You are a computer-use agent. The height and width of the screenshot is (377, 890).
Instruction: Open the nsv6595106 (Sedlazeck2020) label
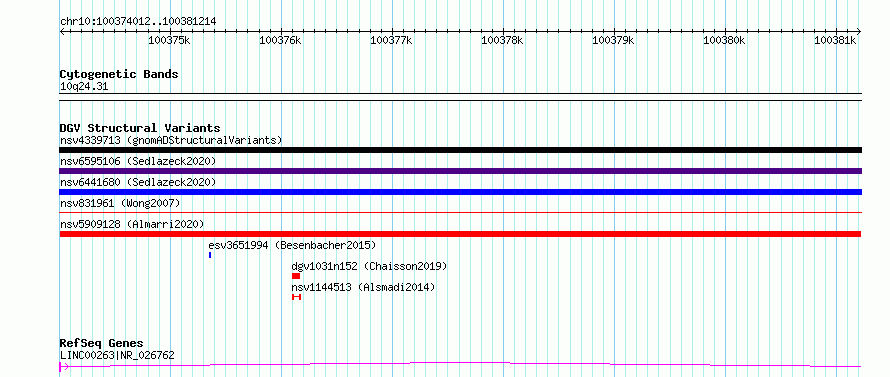point(138,161)
